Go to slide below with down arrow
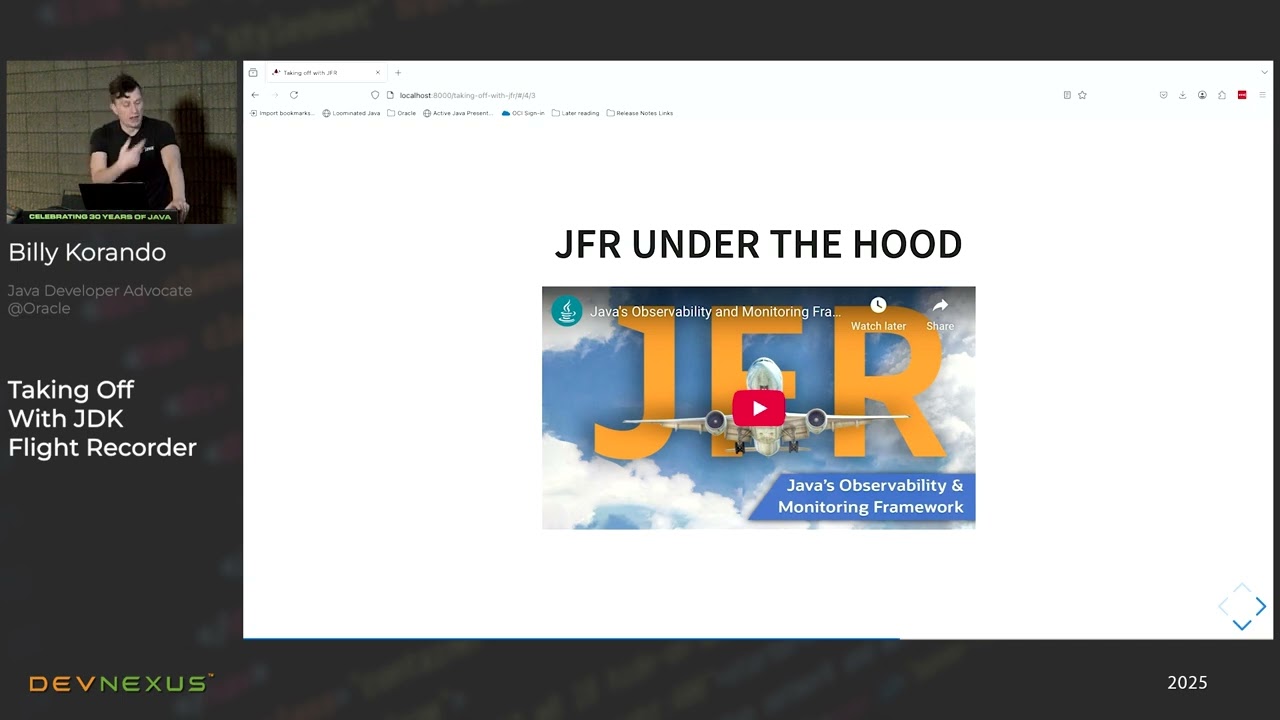 1242,625
